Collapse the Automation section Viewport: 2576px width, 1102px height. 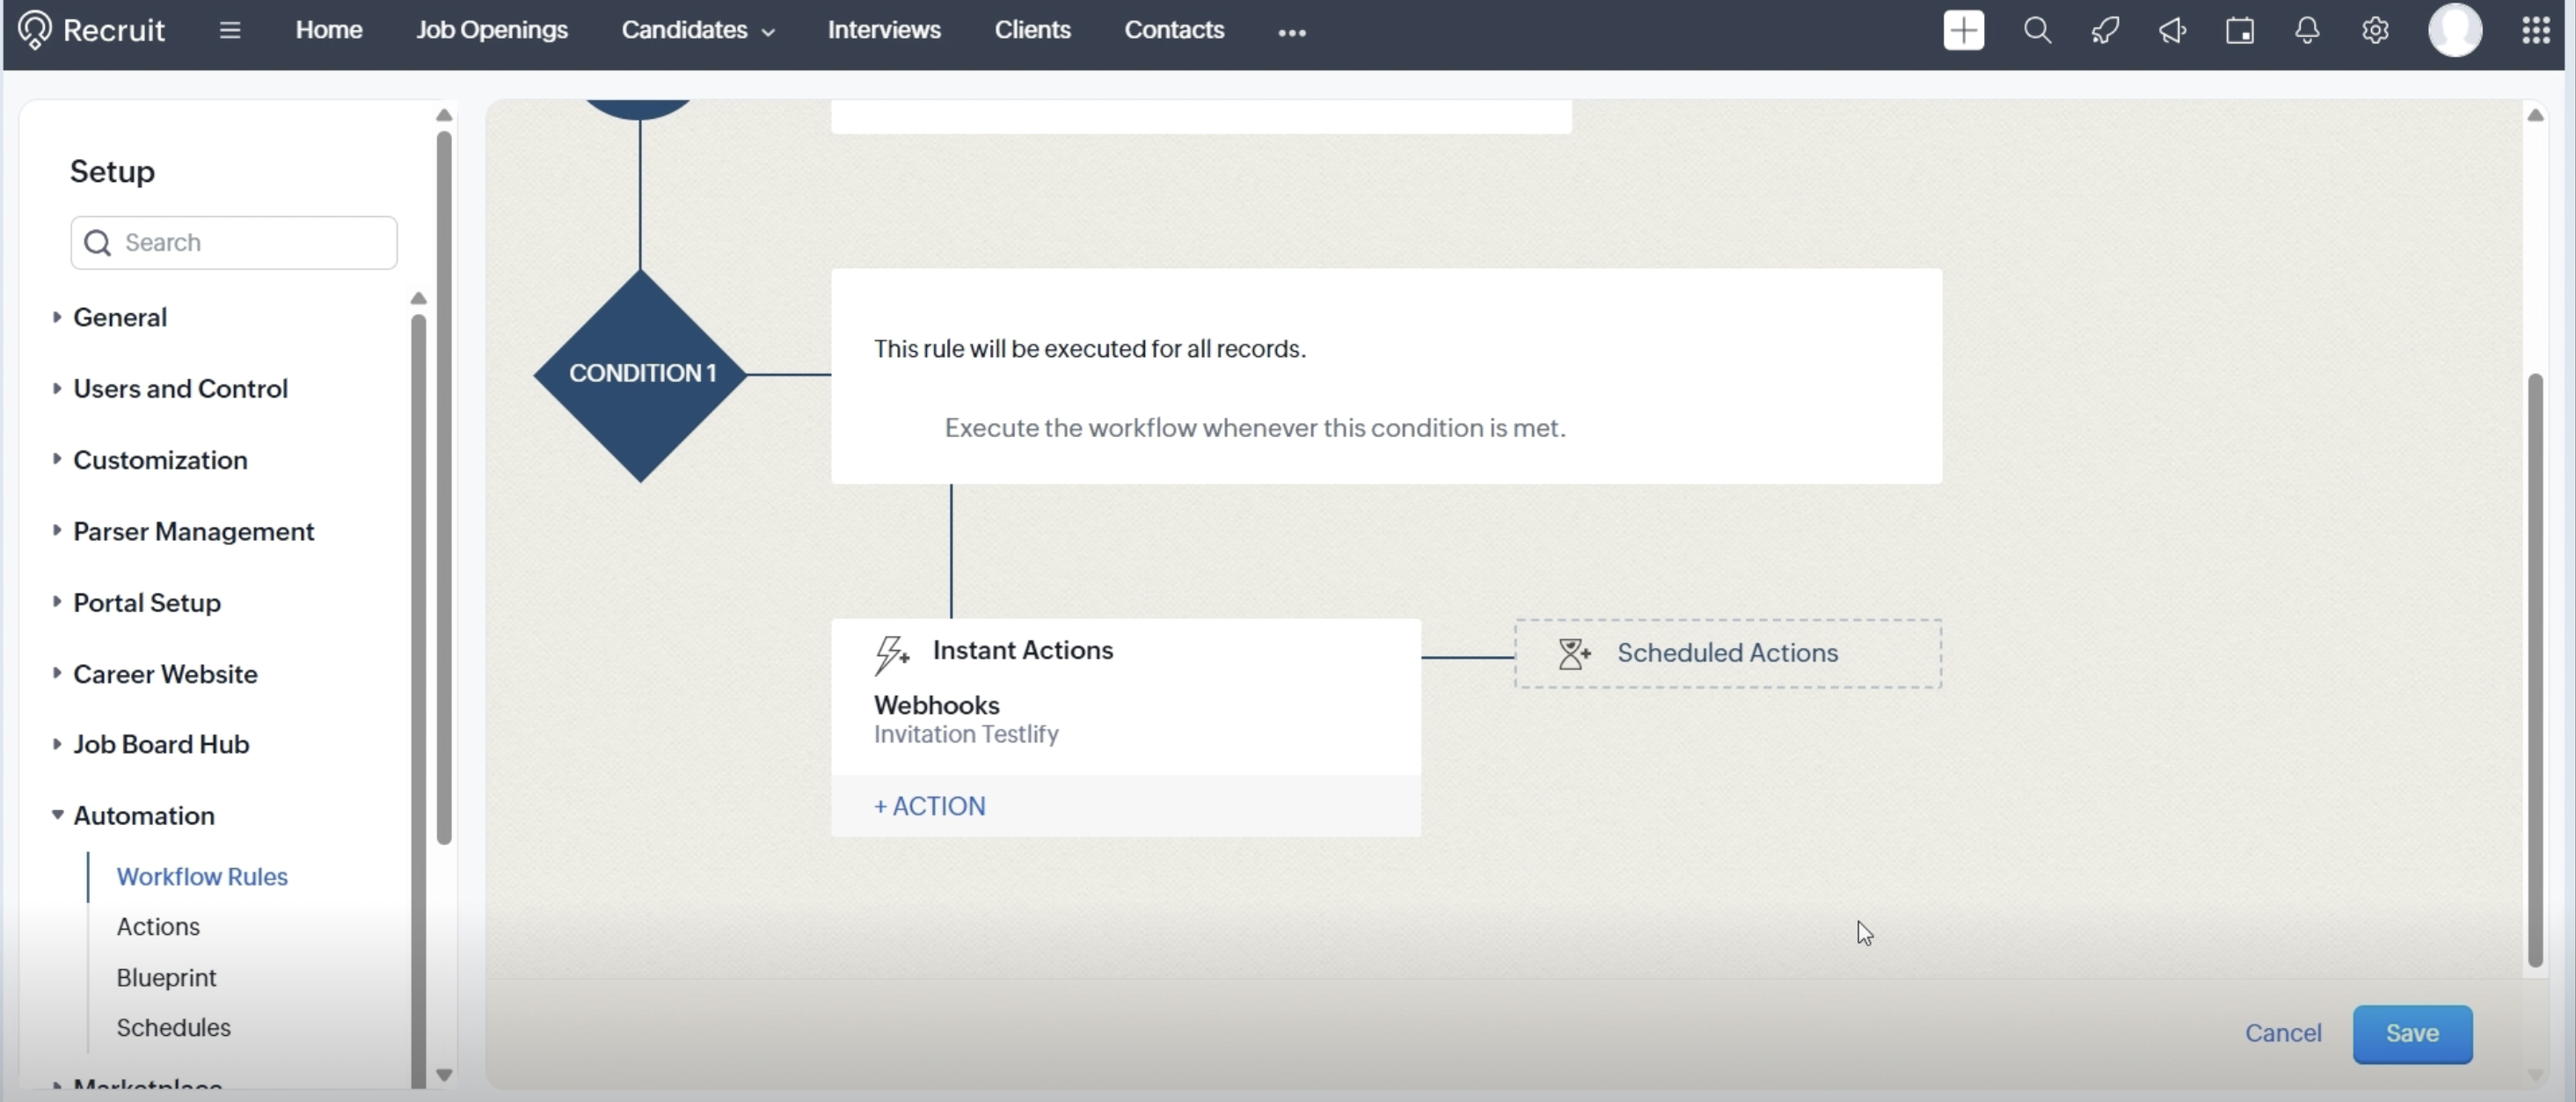point(143,816)
